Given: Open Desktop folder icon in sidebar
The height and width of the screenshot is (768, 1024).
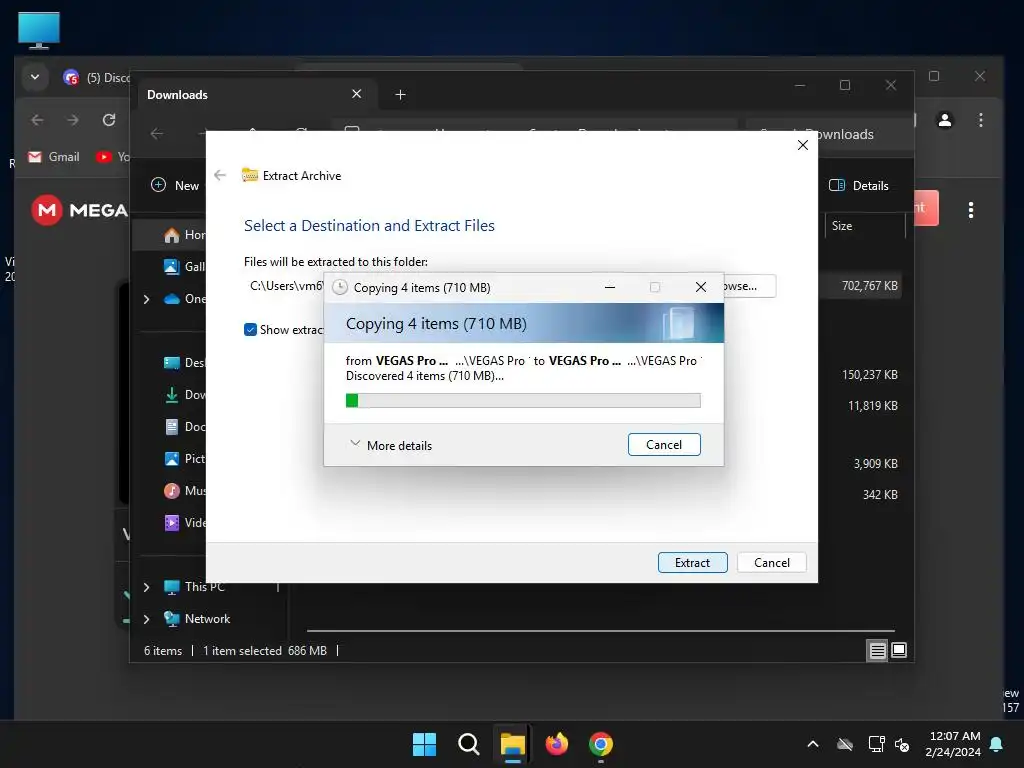Looking at the screenshot, I should (x=172, y=363).
